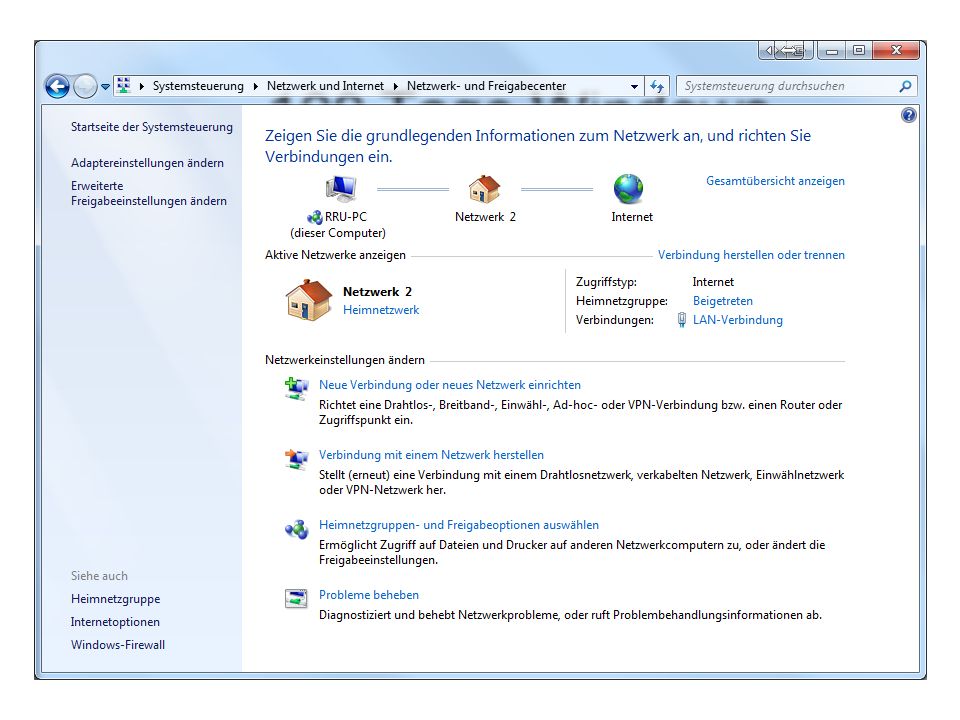Open Neue Verbindung oder neues Netzwerk einrichten

[450, 385]
